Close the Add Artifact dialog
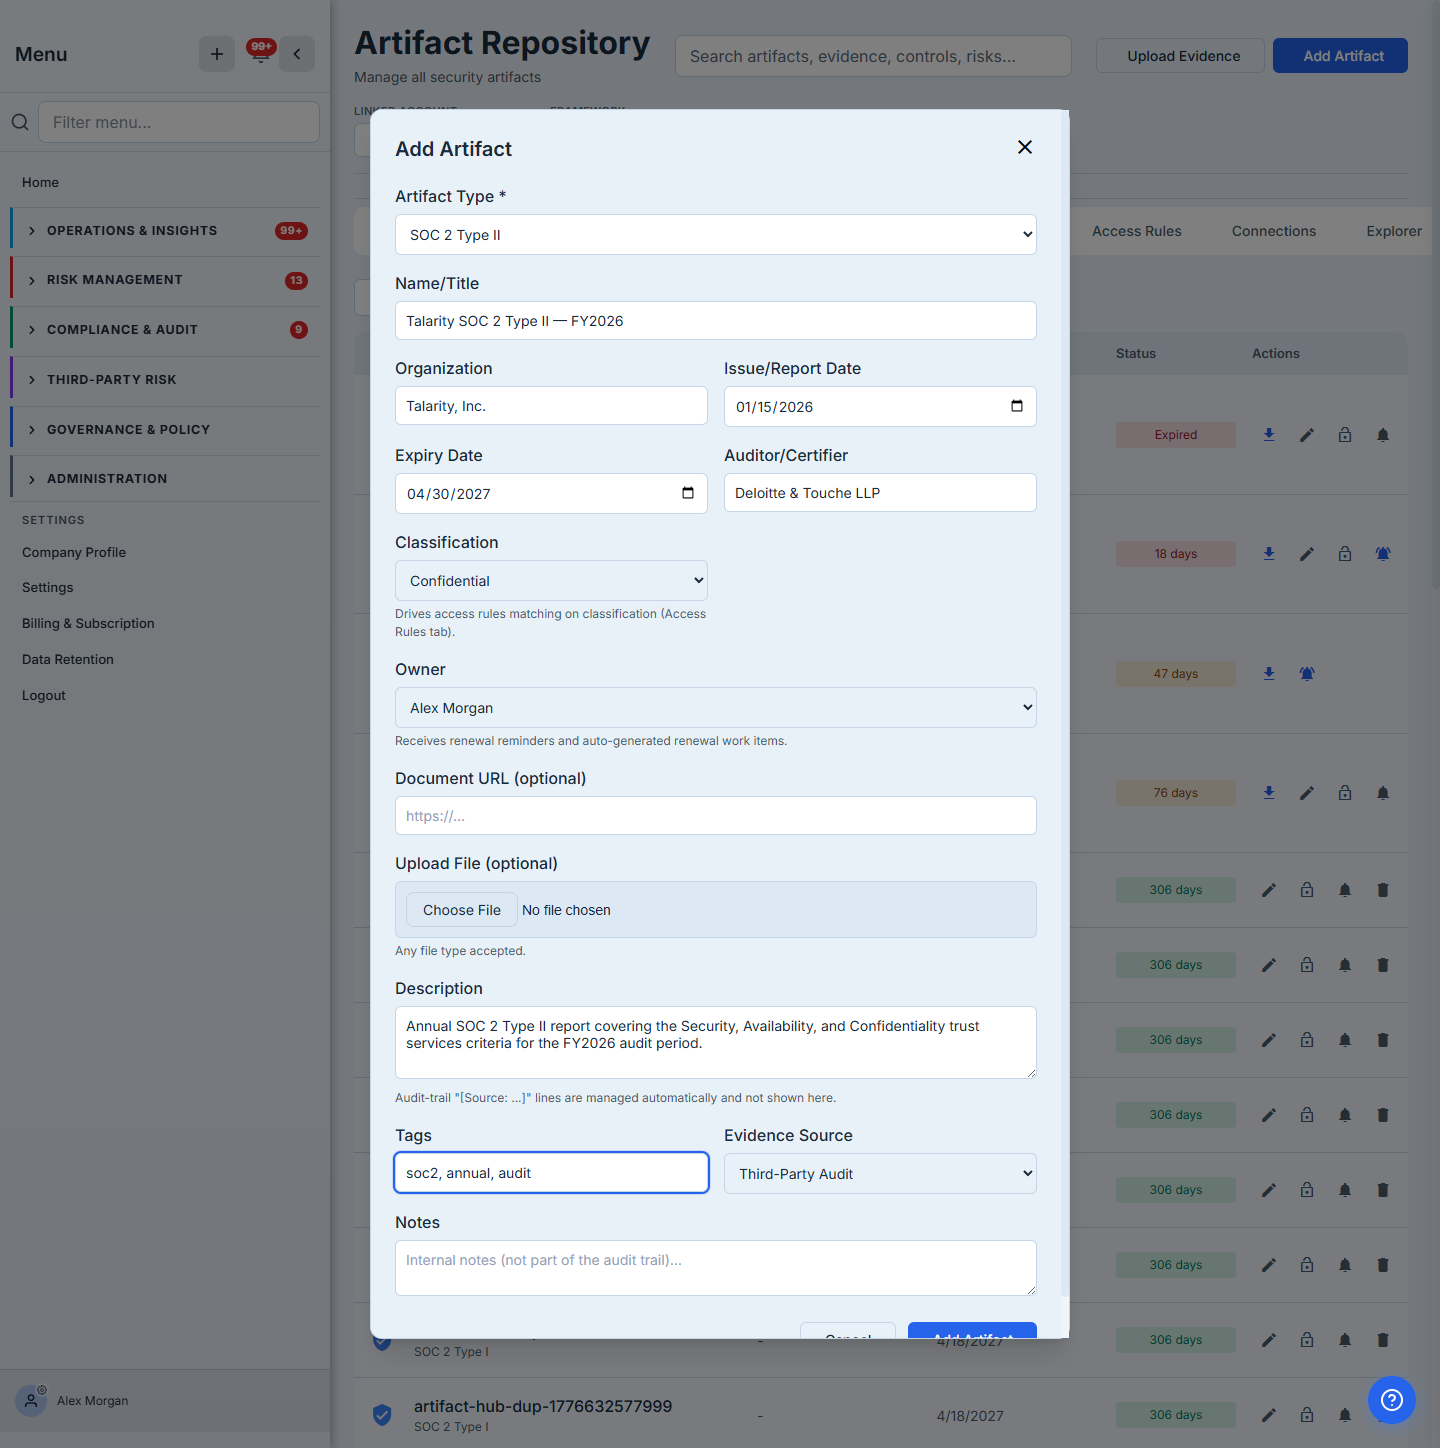The width and height of the screenshot is (1440, 1448). (1025, 147)
